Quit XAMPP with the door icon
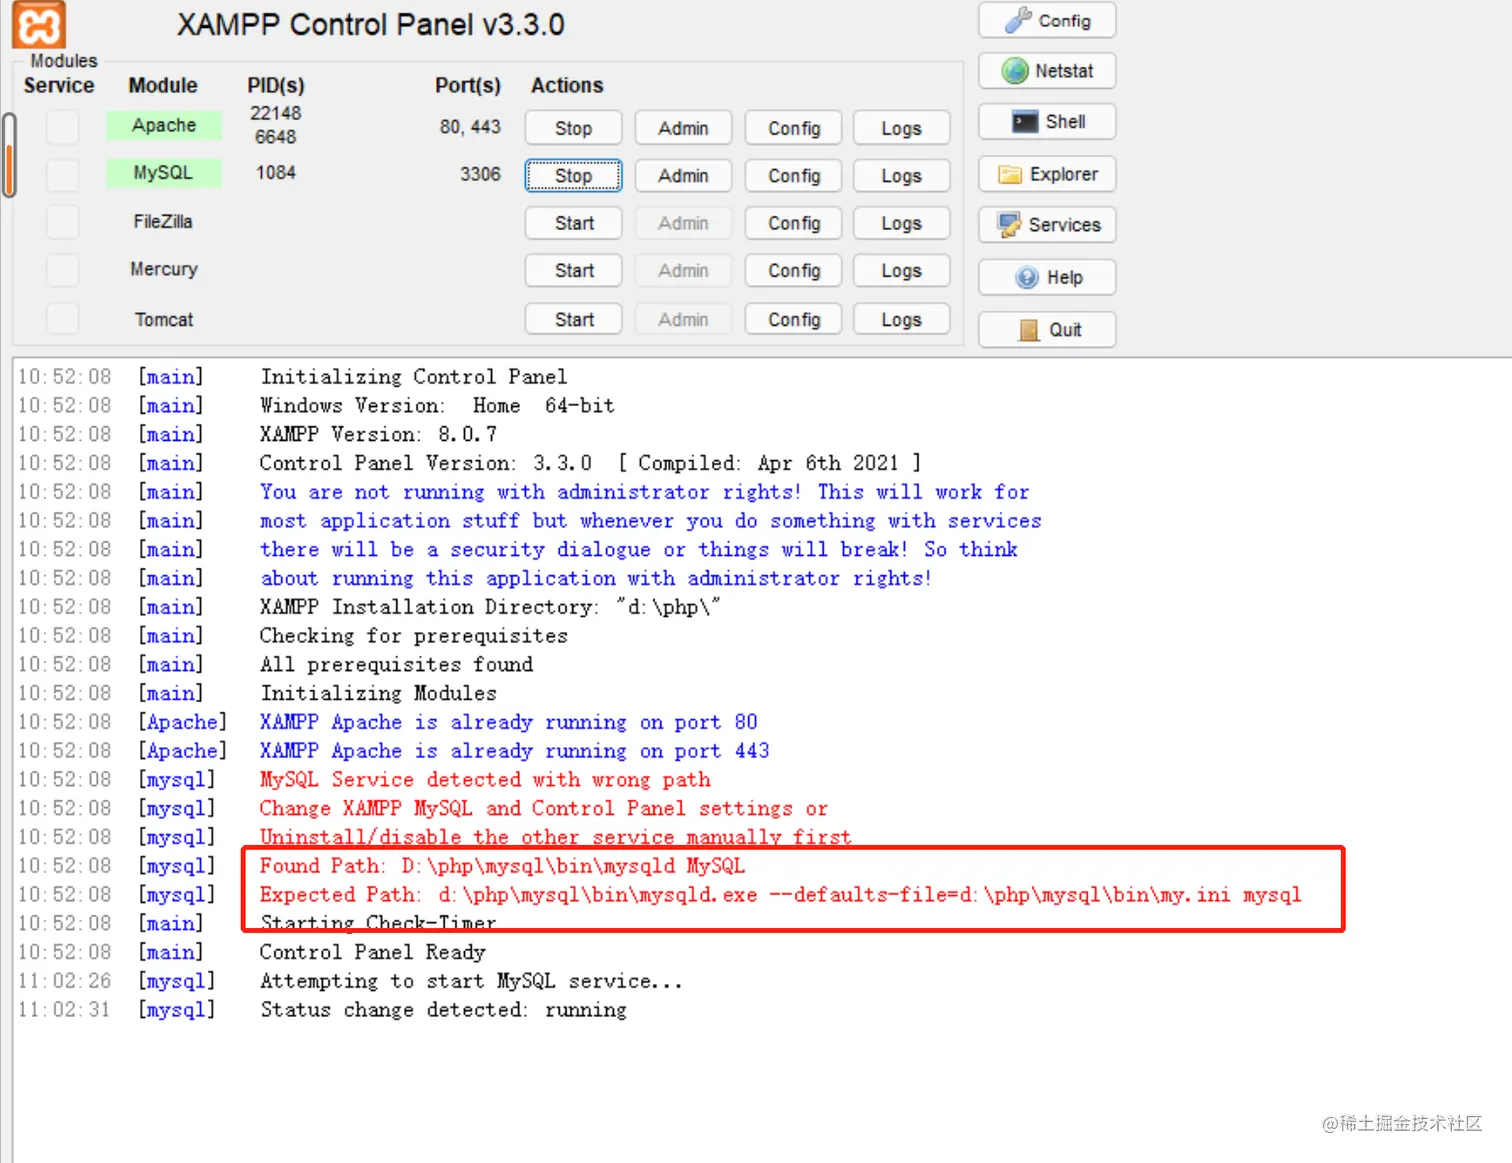Viewport: 1512px width, 1163px height. coord(1047,330)
